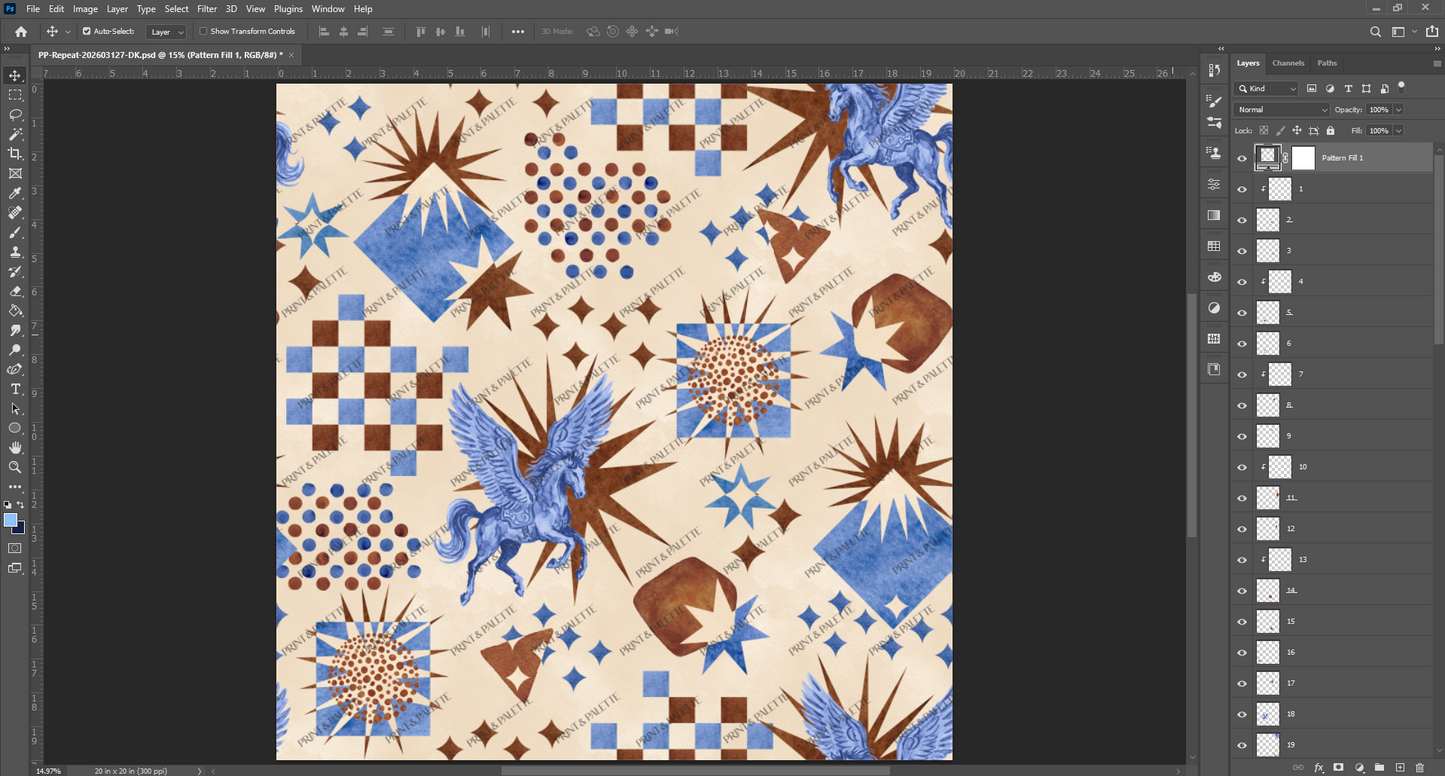The width and height of the screenshot is (1445, 776).
Task: Select the Zoom tool
Action: (x=15, y=467)
